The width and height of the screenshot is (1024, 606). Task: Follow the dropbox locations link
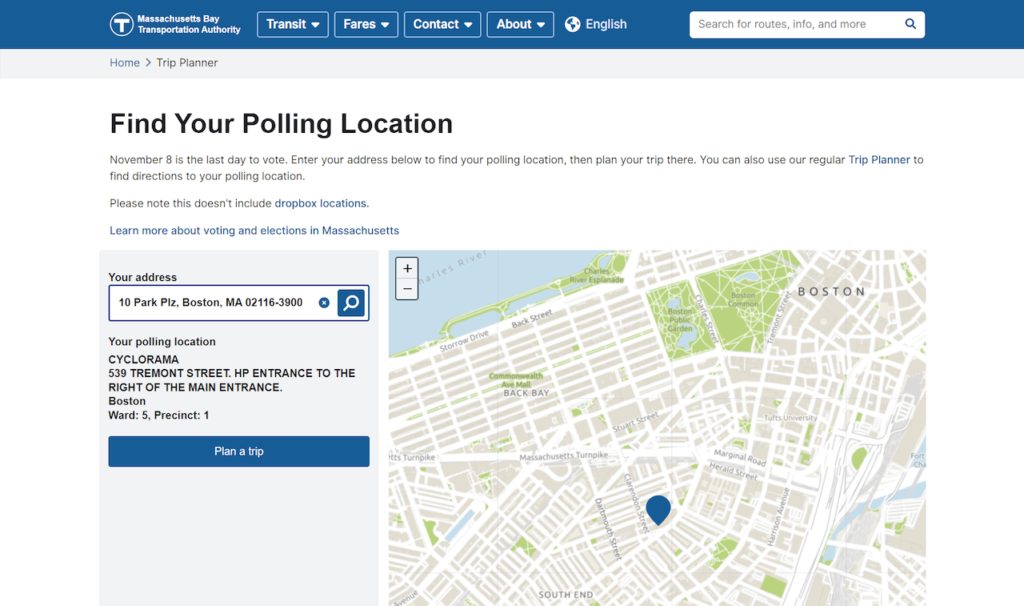pyautogui.click(x=322, y=203)
